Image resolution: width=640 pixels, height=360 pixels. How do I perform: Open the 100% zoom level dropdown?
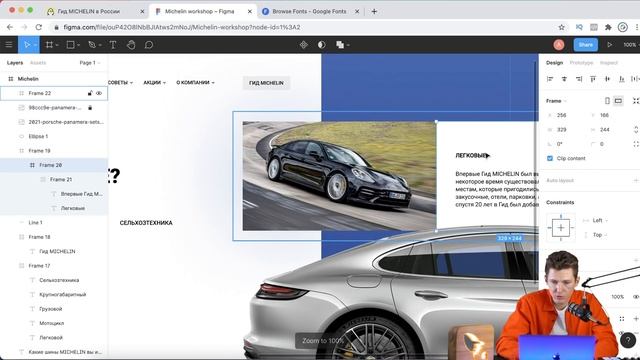click(631, 45)
